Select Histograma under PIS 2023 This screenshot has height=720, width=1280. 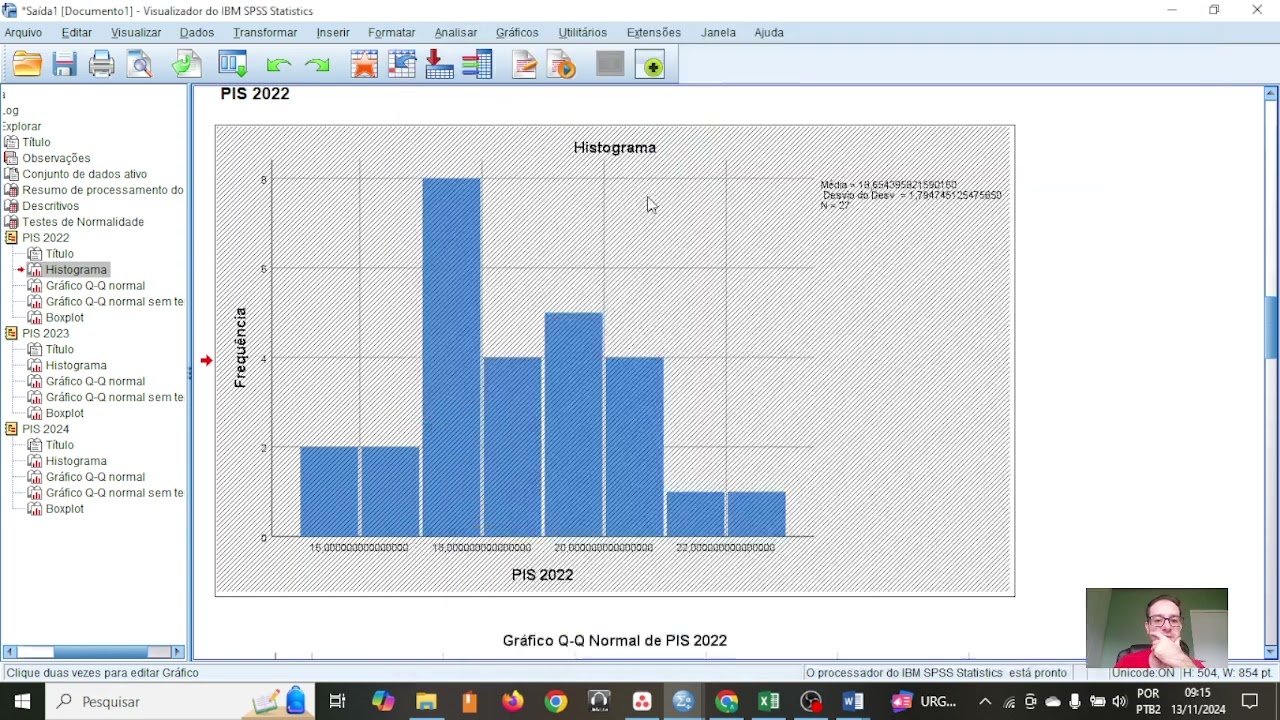coord(76,366)
